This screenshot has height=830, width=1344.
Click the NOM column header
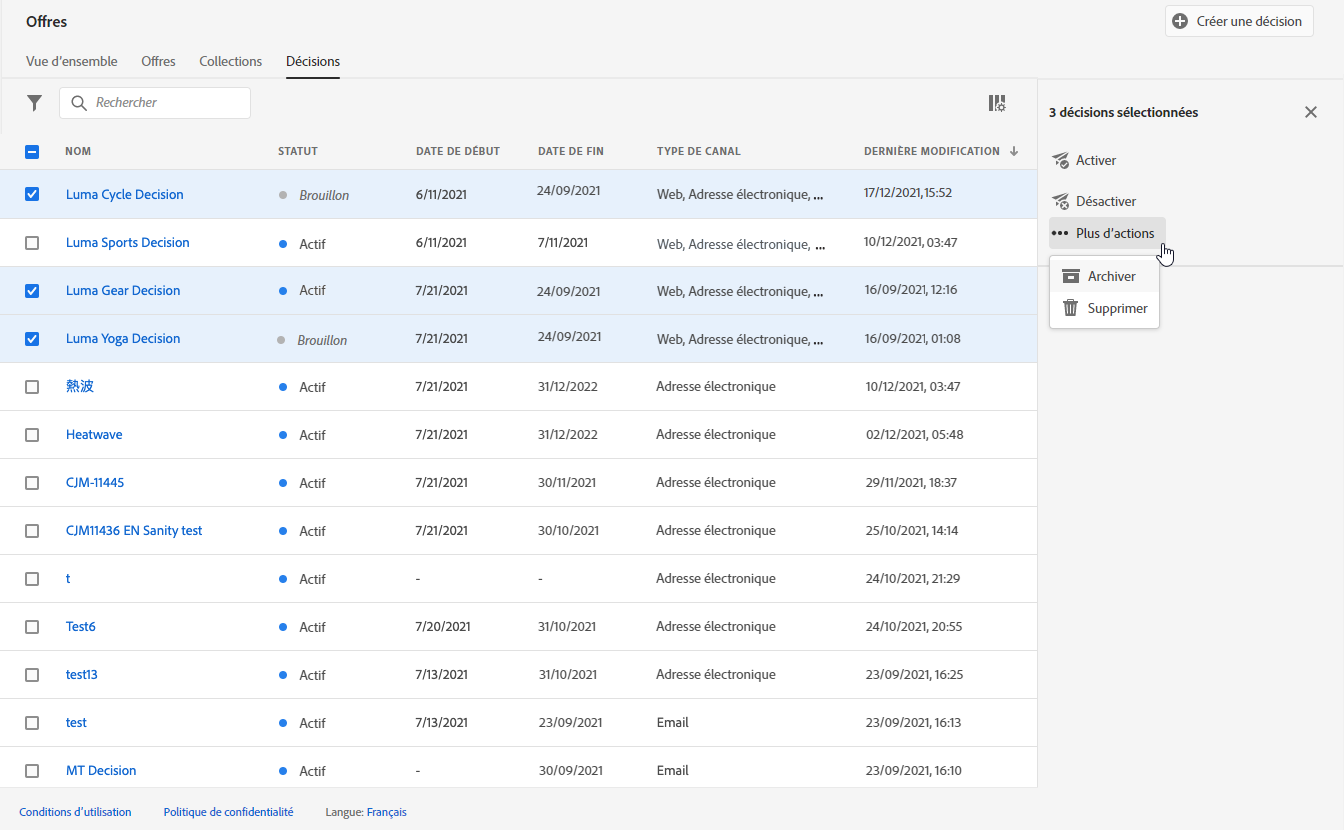78,152
